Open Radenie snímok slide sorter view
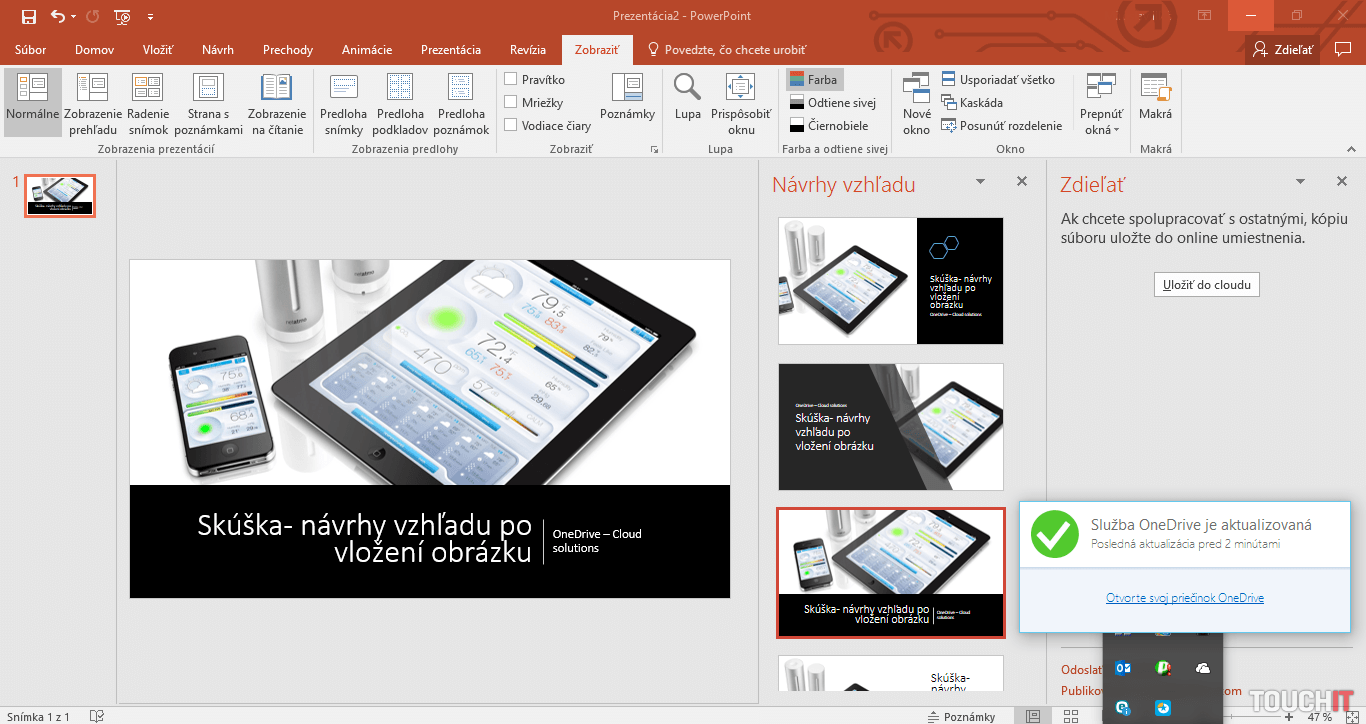1366x724 pixels. point(148,89)
